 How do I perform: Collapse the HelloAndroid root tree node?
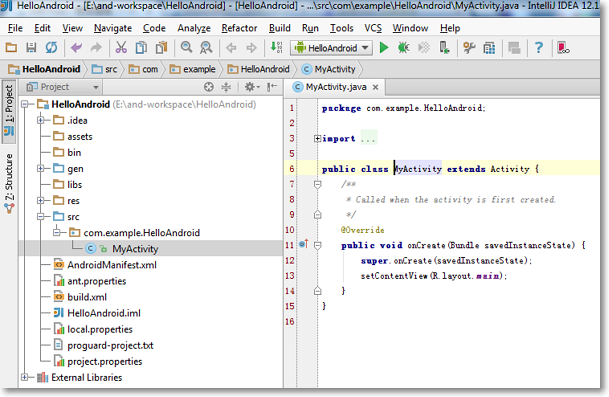pos(25,104)
